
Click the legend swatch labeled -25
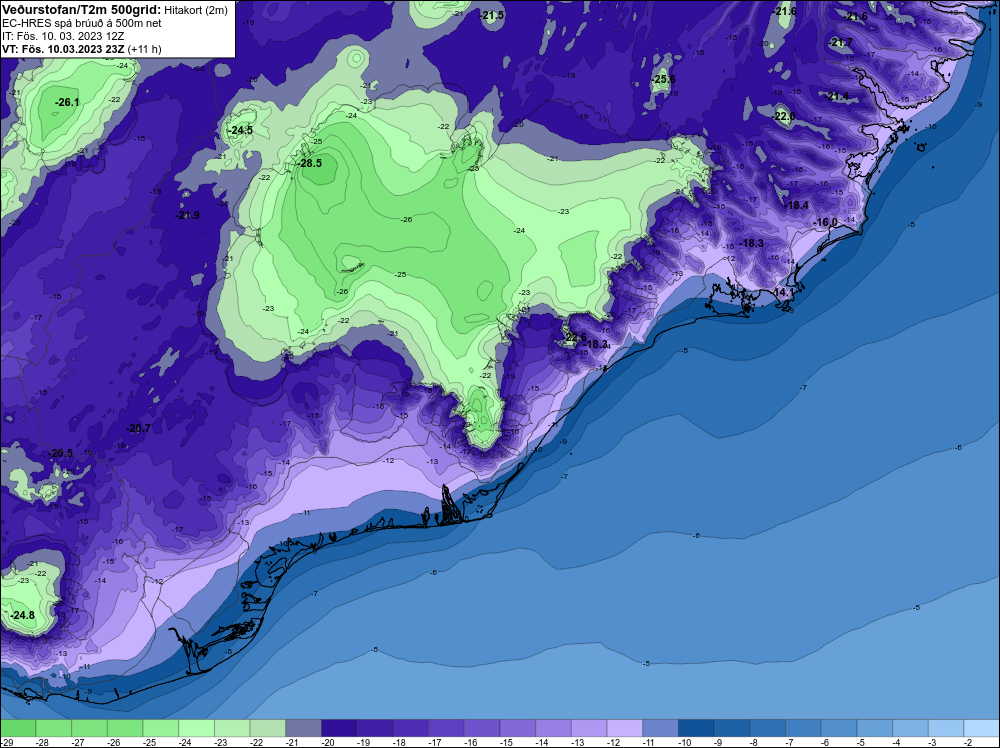click(x=161, y=728)
